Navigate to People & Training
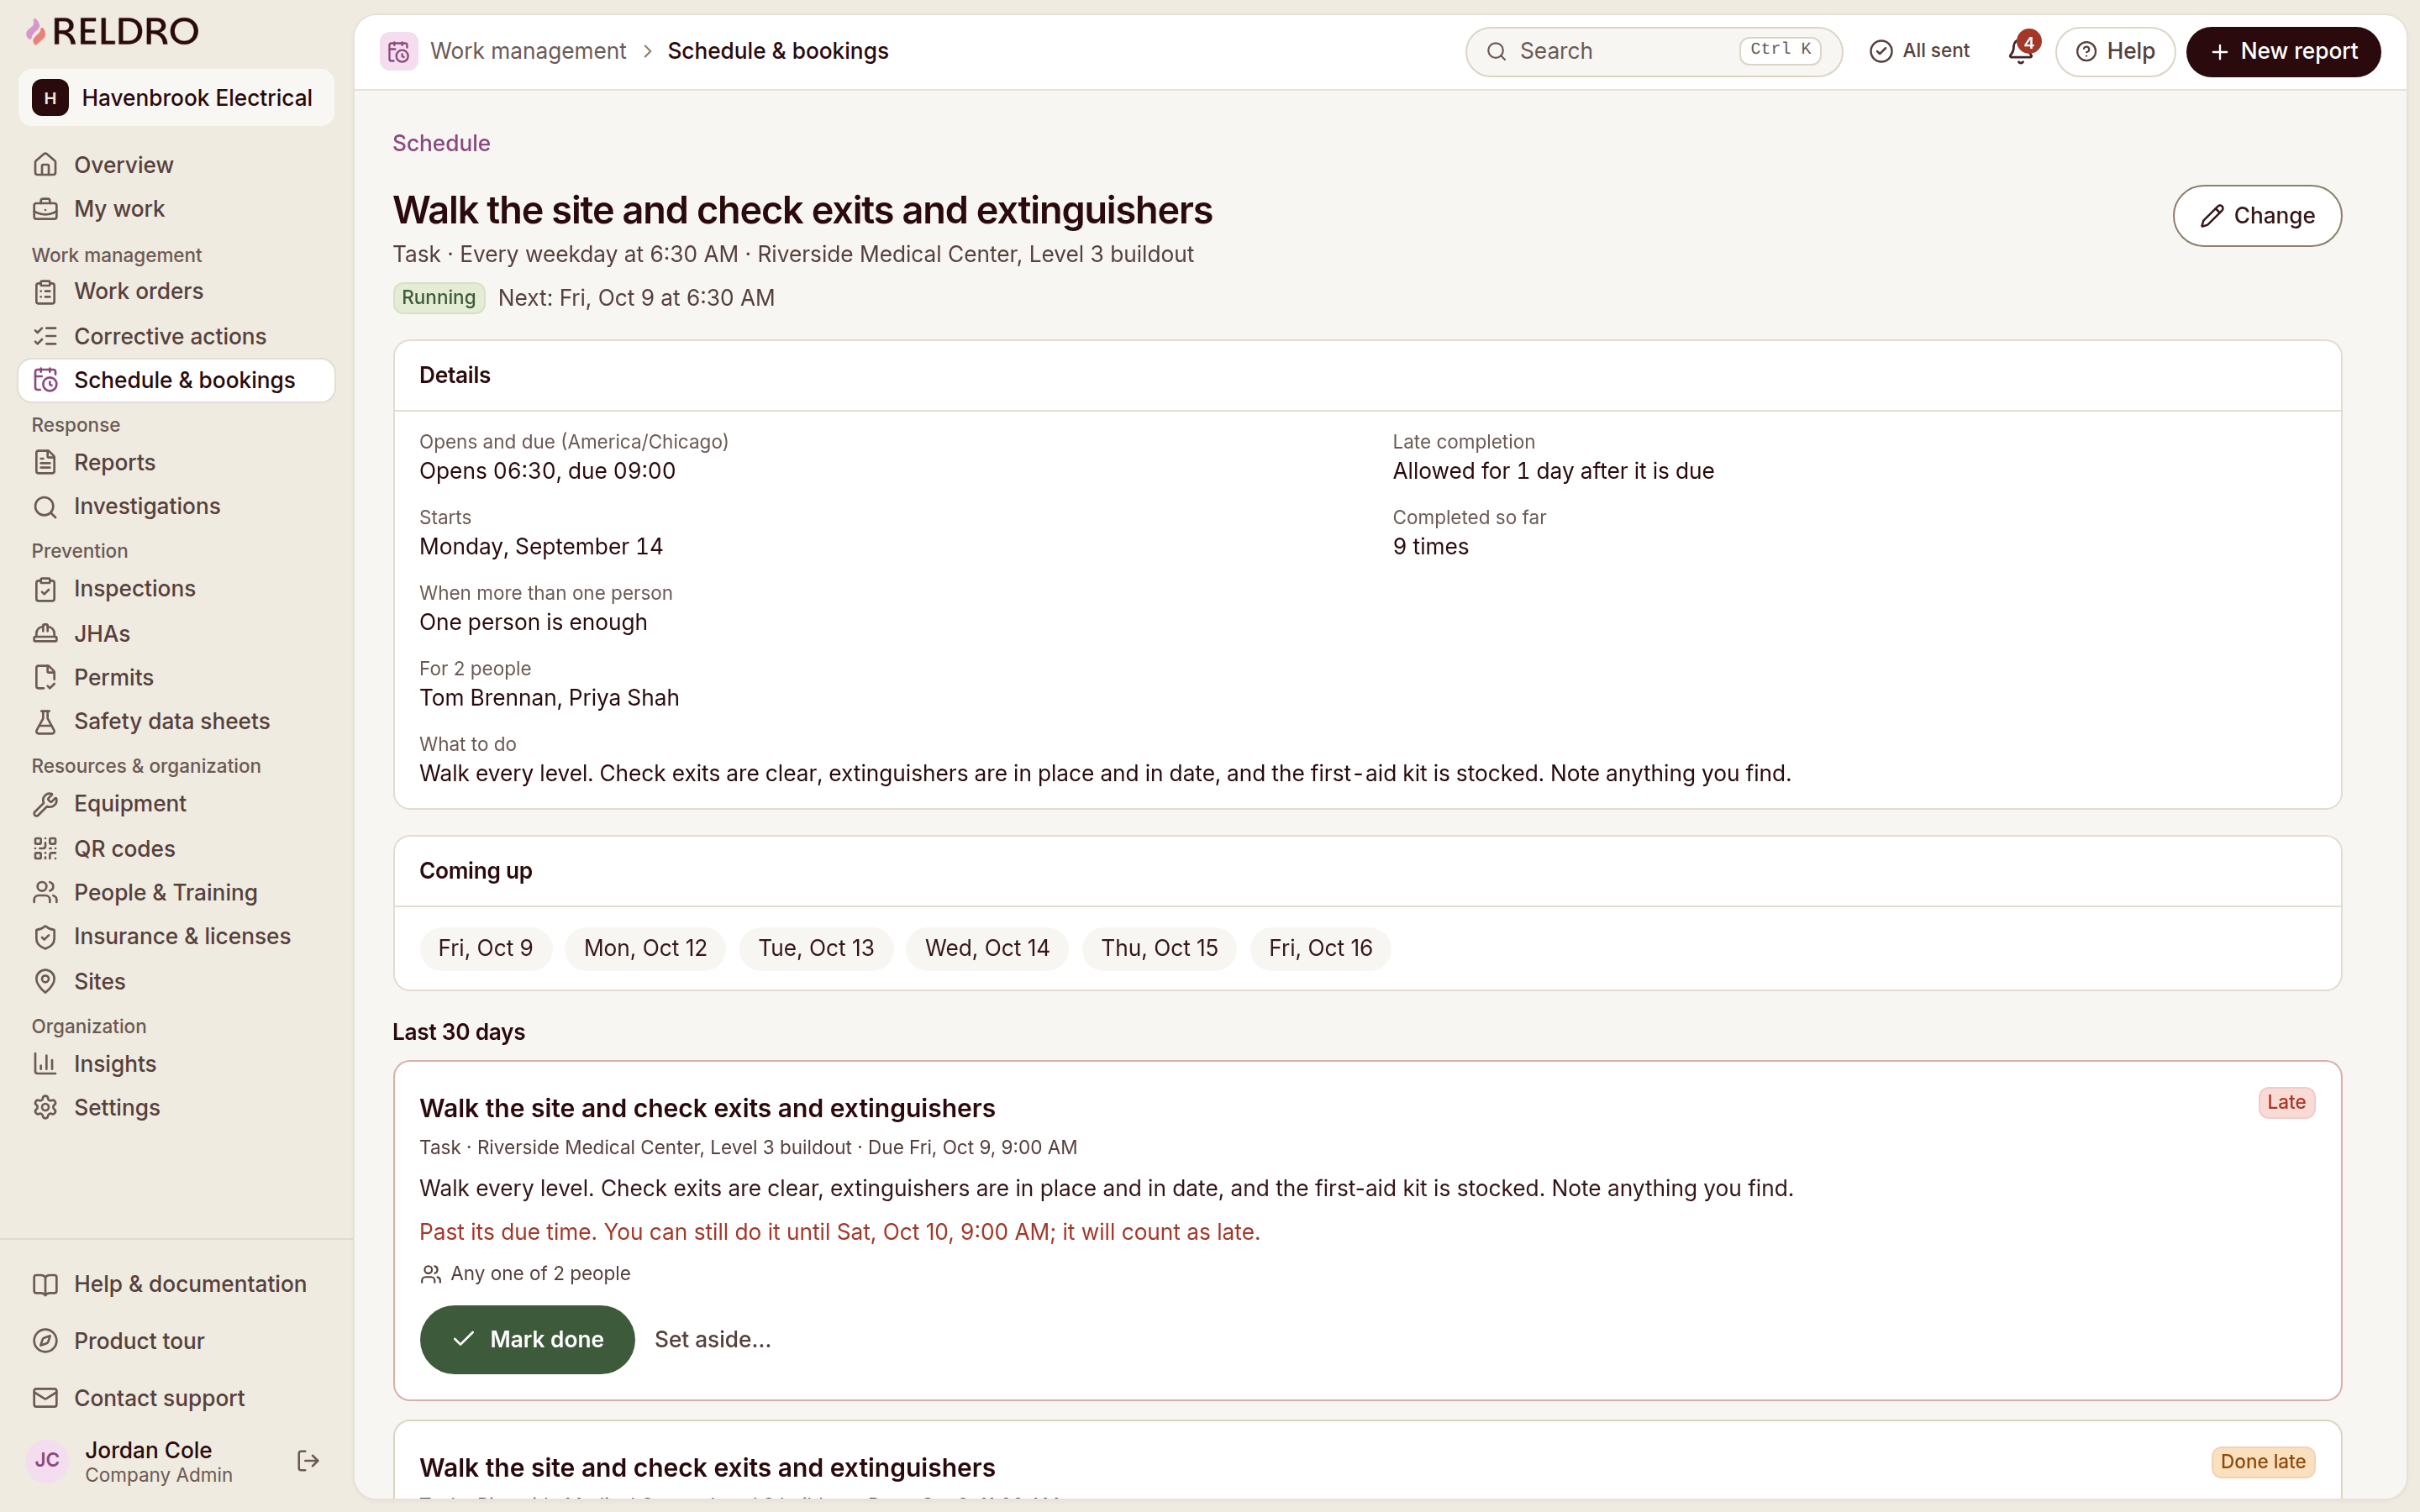Viewport: 2420px width, 1512px height. point(176,893)
